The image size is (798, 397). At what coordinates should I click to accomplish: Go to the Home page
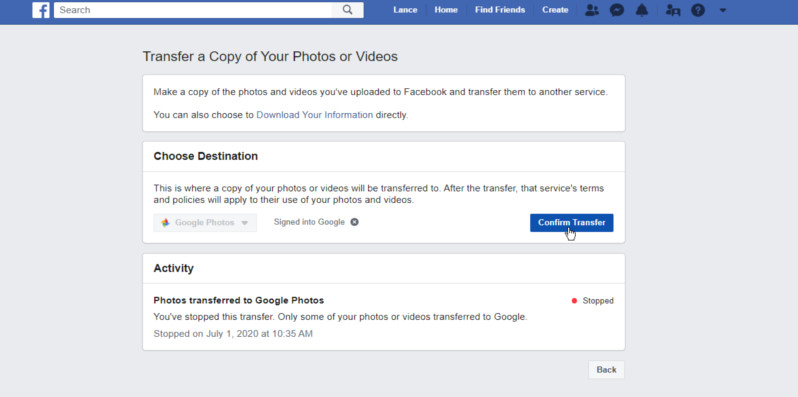point(446,10)
